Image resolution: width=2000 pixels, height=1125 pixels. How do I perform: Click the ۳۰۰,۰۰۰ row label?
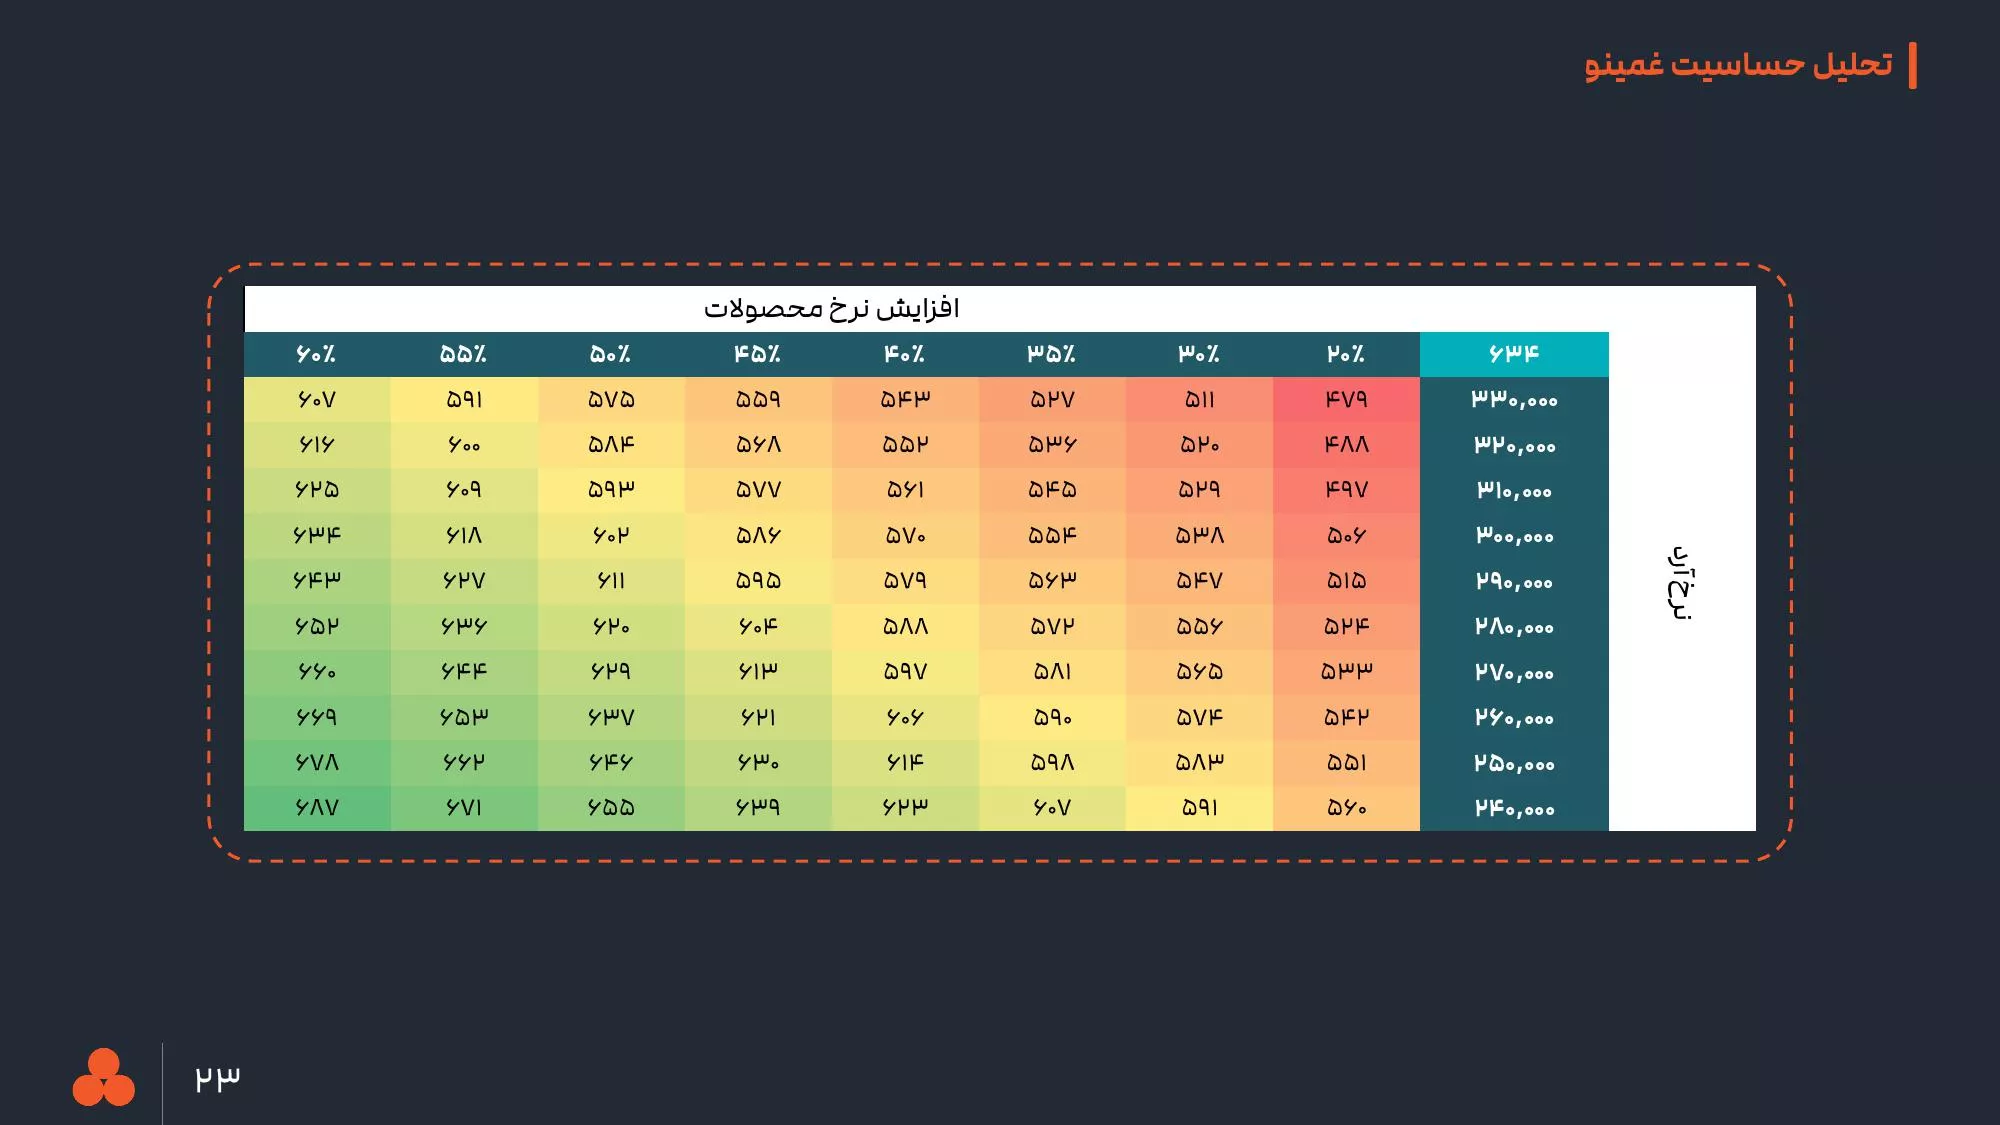point(1514,536)
